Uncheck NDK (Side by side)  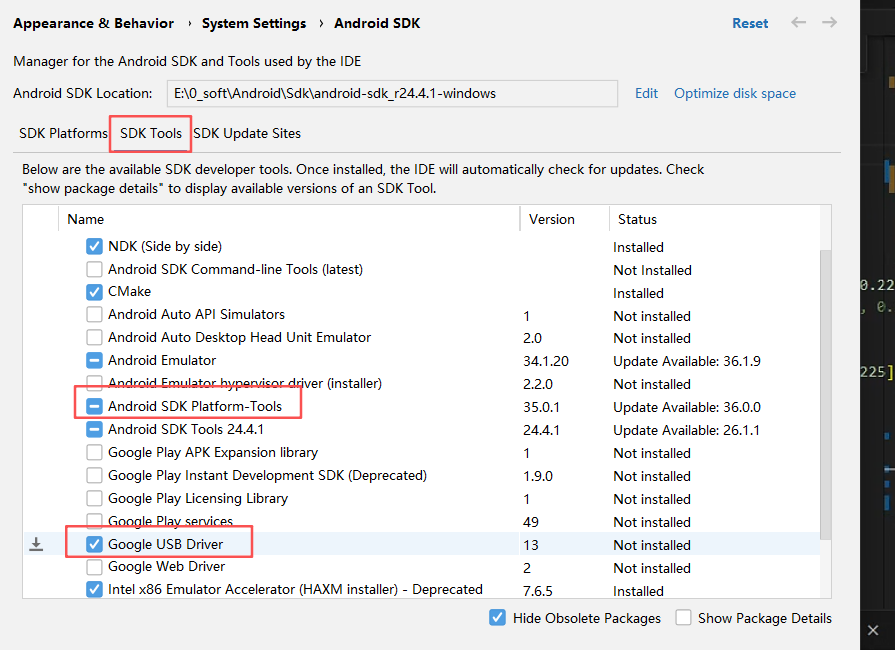94,246
